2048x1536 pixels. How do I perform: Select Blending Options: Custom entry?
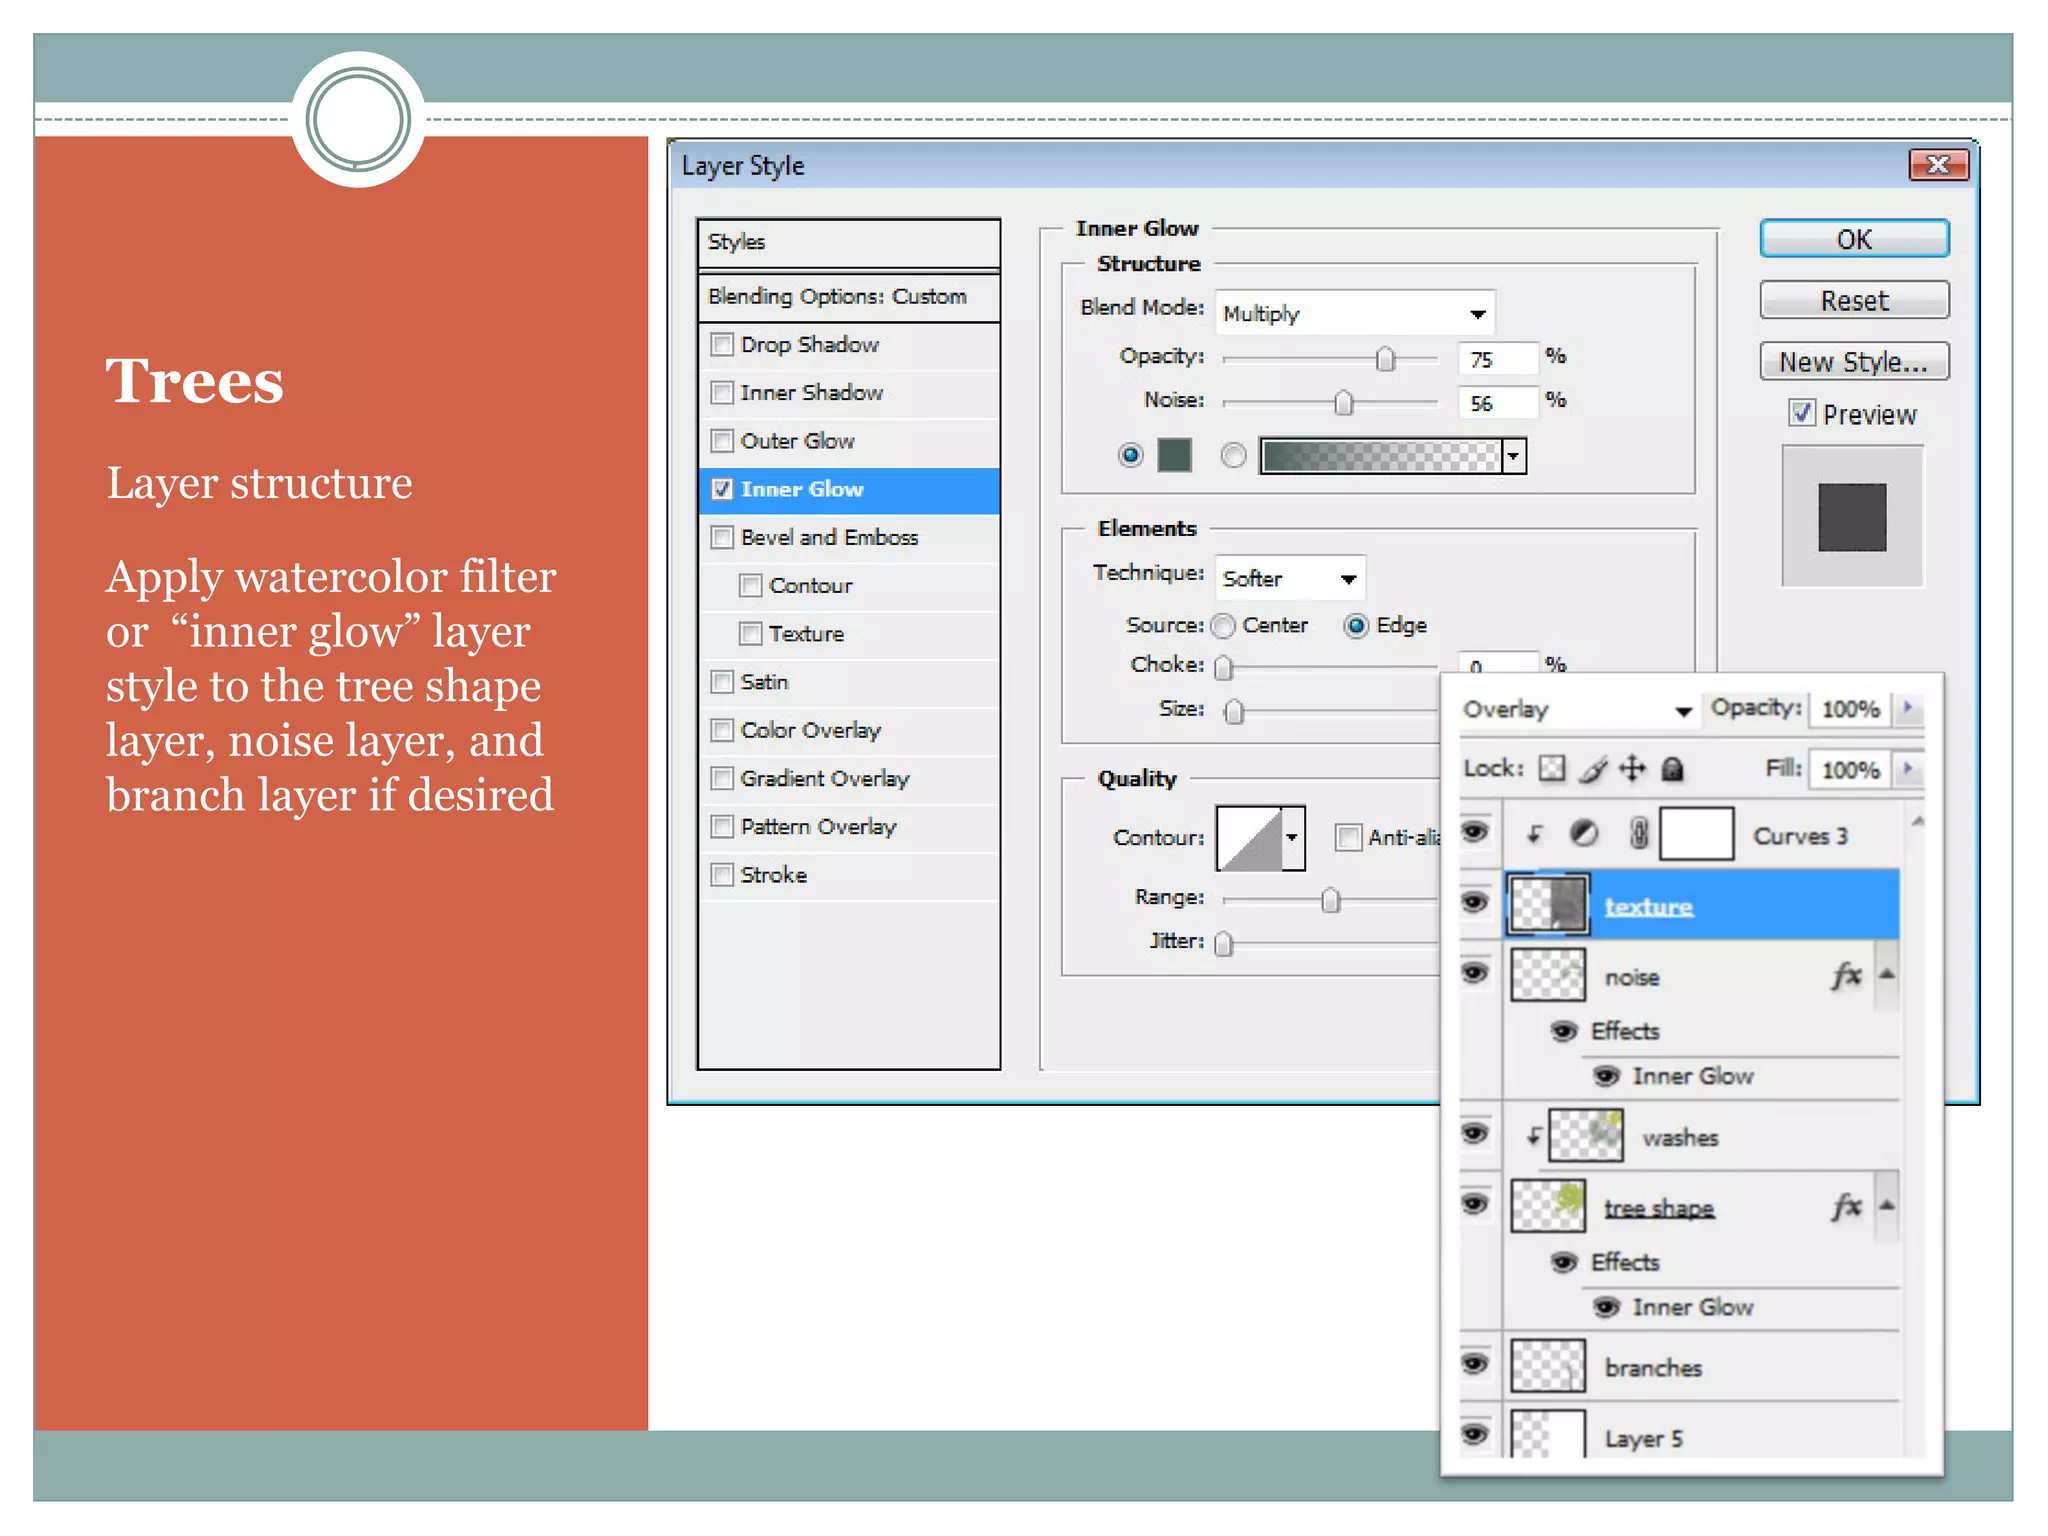click(x=837, y=297)
